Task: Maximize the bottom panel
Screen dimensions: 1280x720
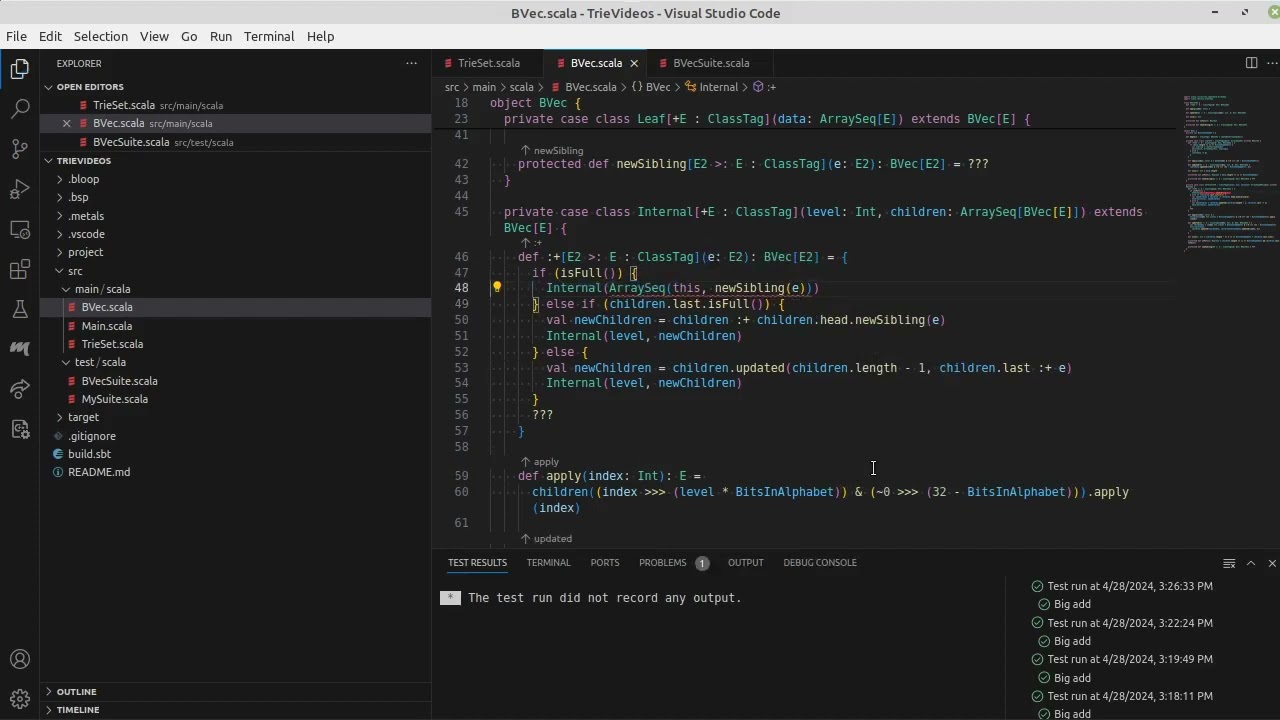Action: pyautogui.click(x=1251, y=563)
